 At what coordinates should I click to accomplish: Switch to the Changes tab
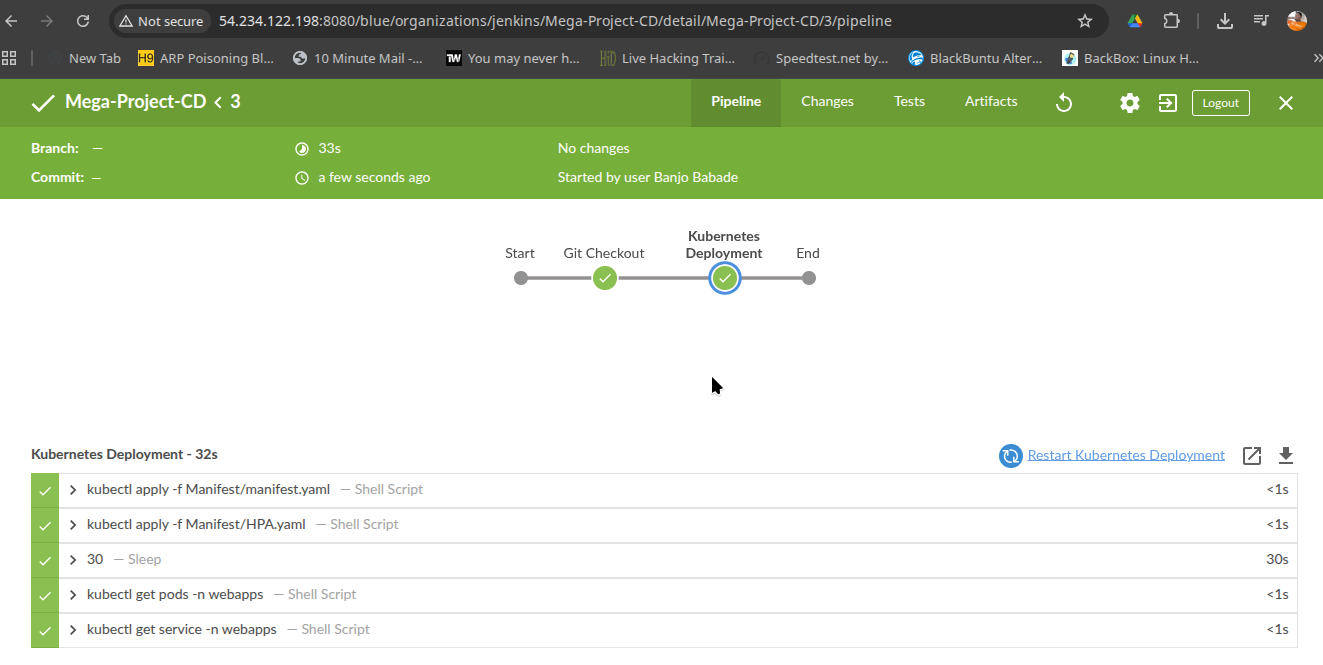click(827, 102)
